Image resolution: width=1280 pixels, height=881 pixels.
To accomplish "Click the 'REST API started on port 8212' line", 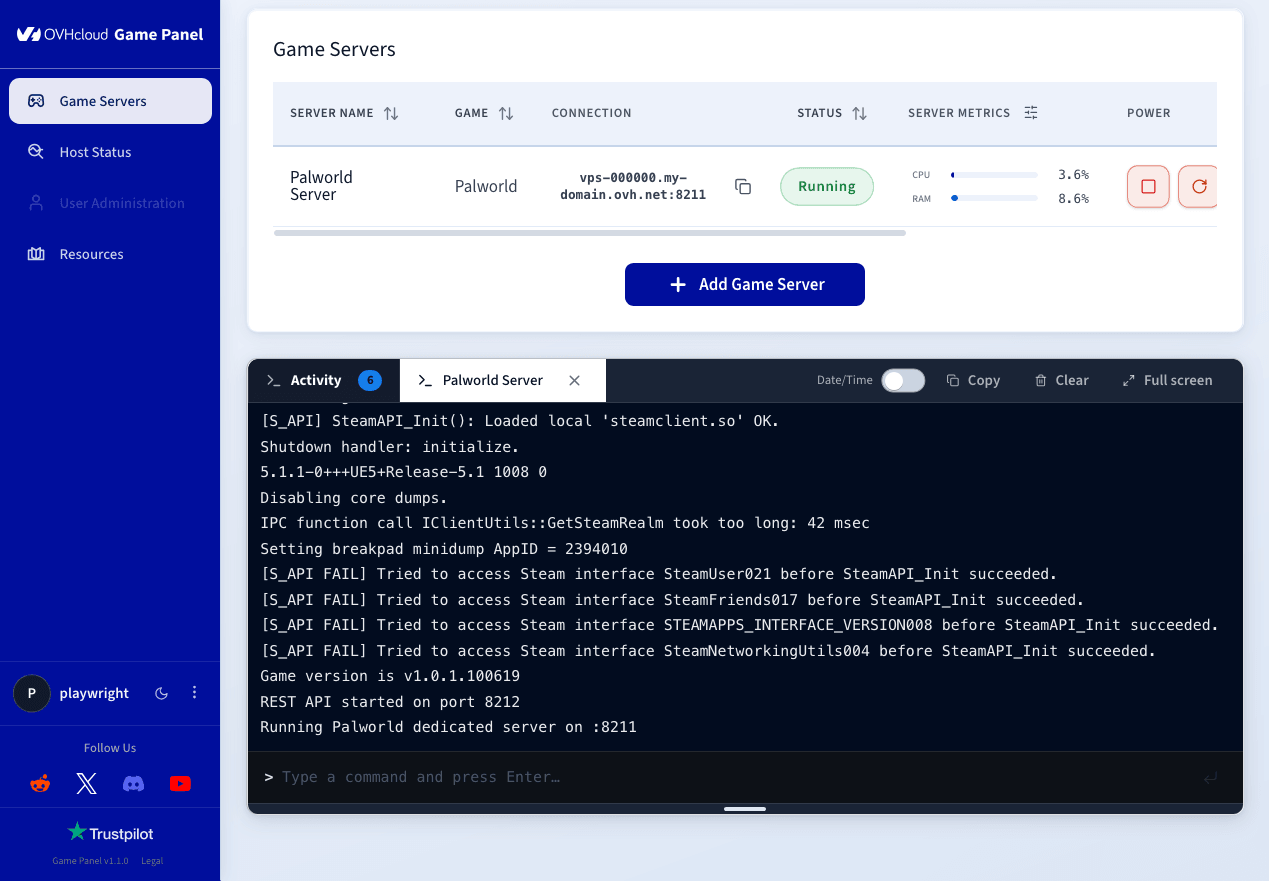I will point(390,702).
